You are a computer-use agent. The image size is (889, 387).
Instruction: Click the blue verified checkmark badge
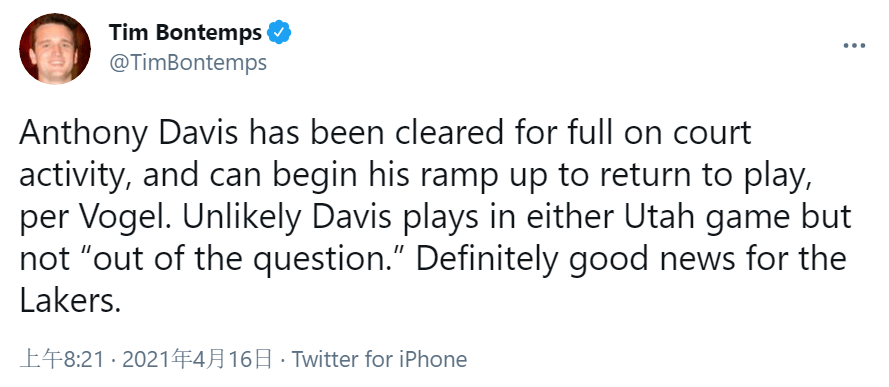[x=279, y=32]
